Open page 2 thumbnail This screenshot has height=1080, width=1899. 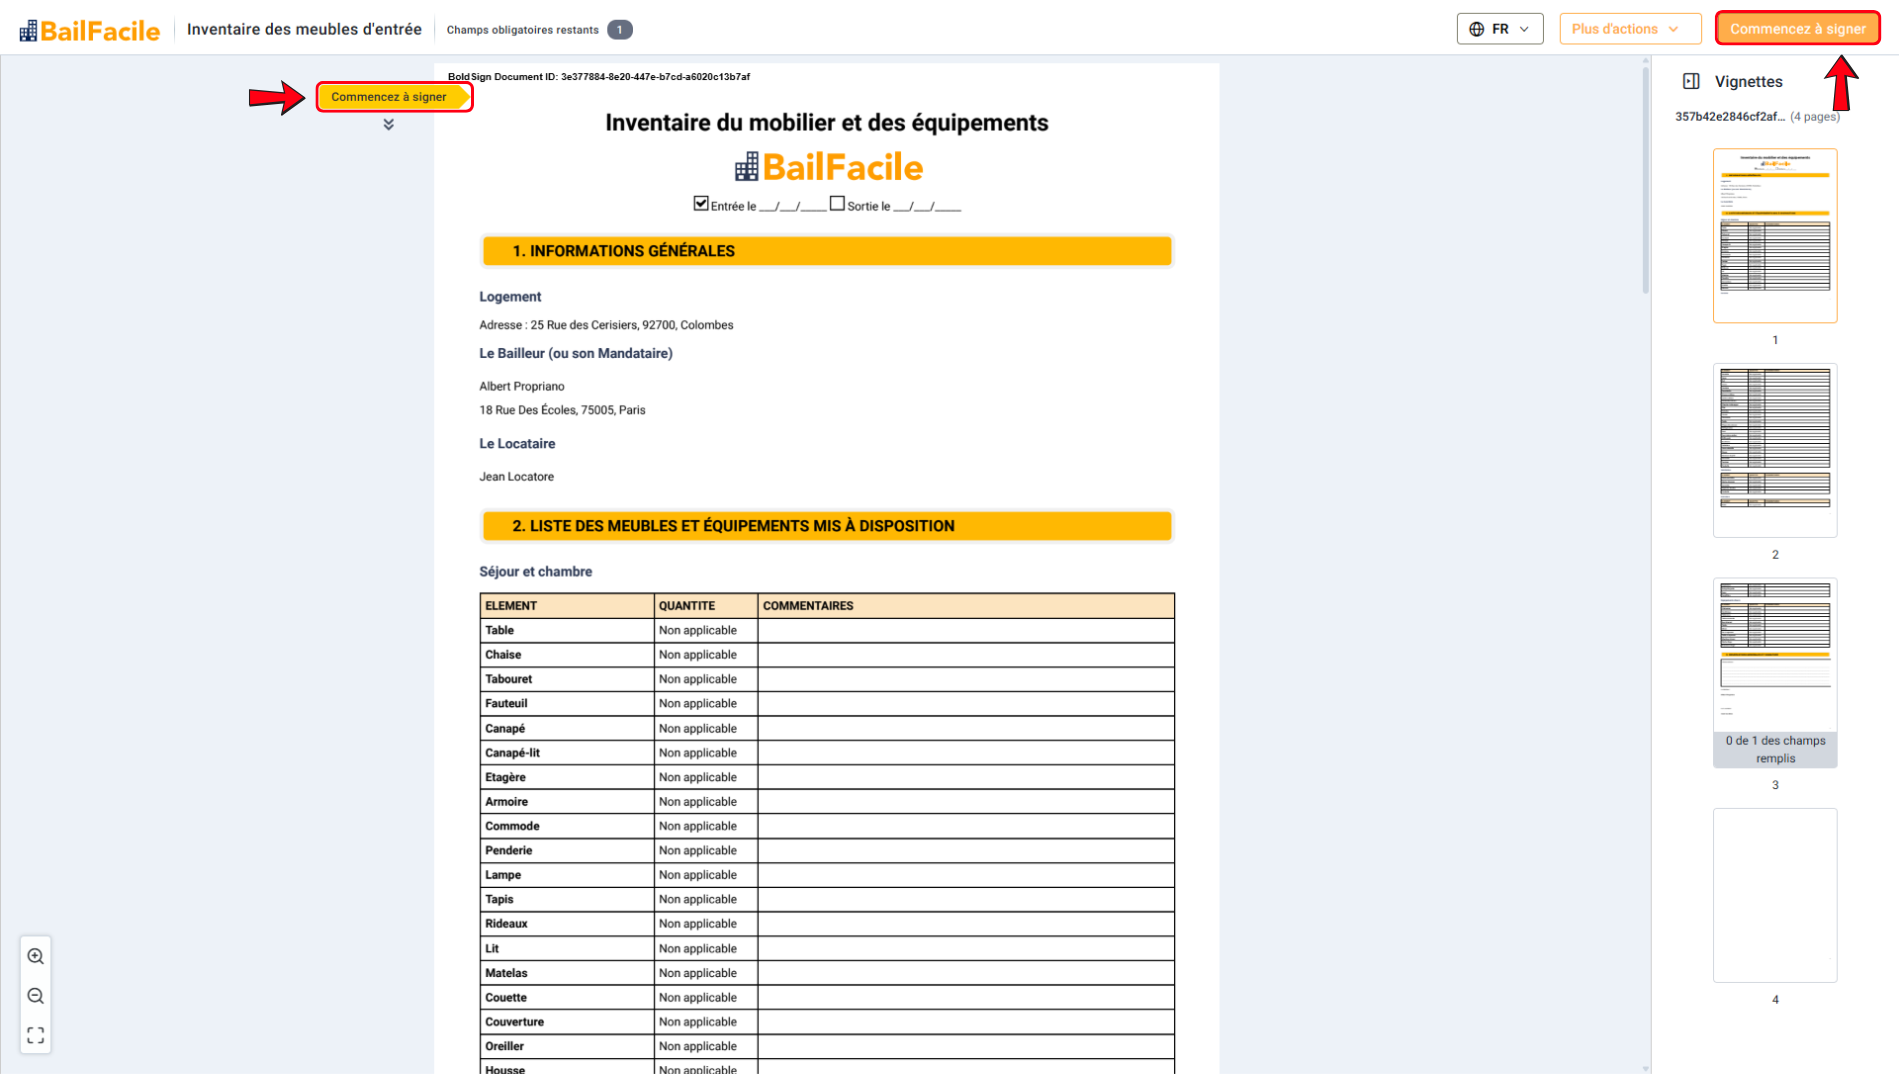(x=1774, y=450)
